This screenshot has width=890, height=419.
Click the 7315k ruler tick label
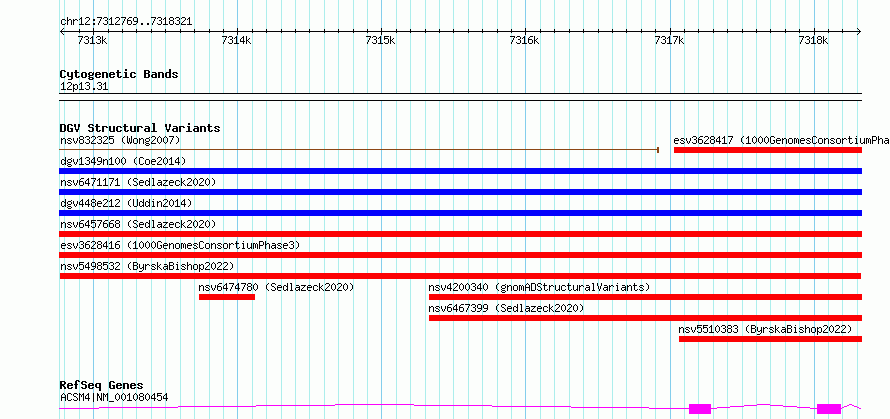pos(380,40)
